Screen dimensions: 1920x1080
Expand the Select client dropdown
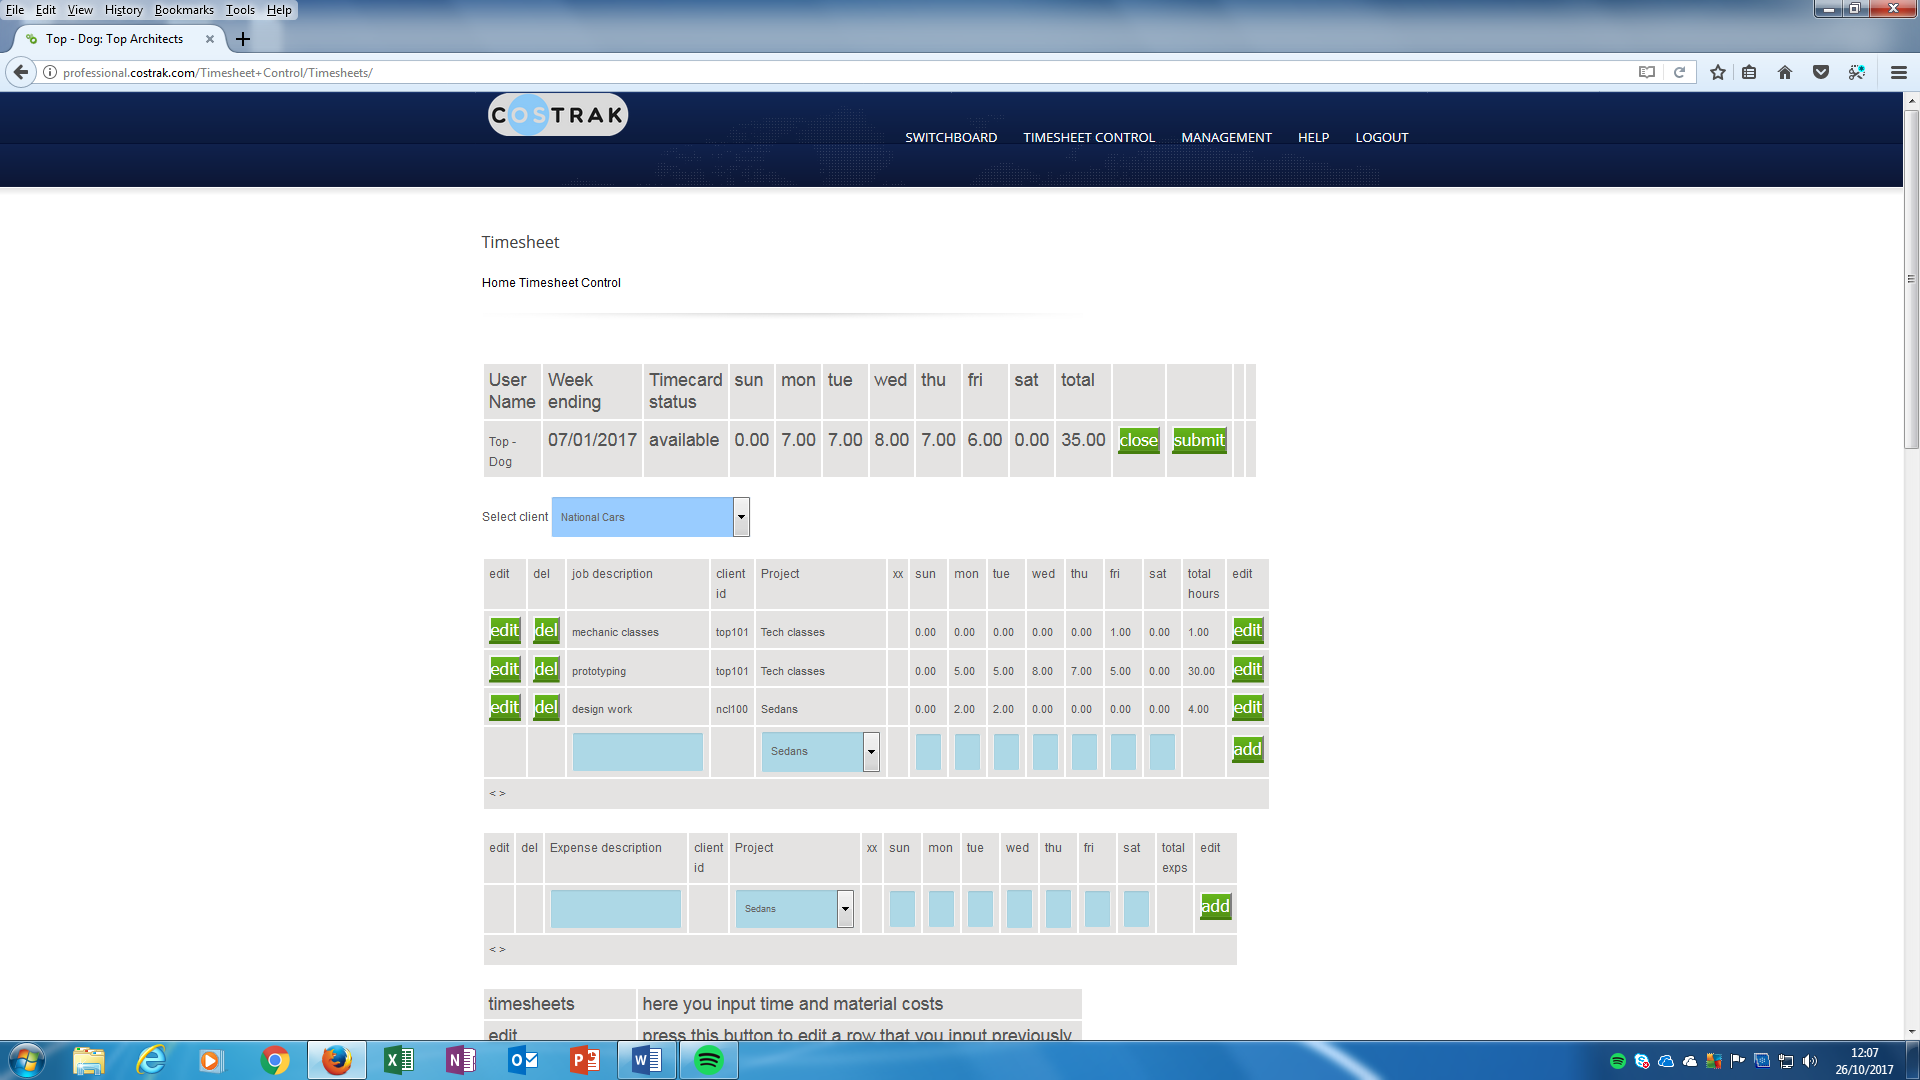tap(741, 517)
